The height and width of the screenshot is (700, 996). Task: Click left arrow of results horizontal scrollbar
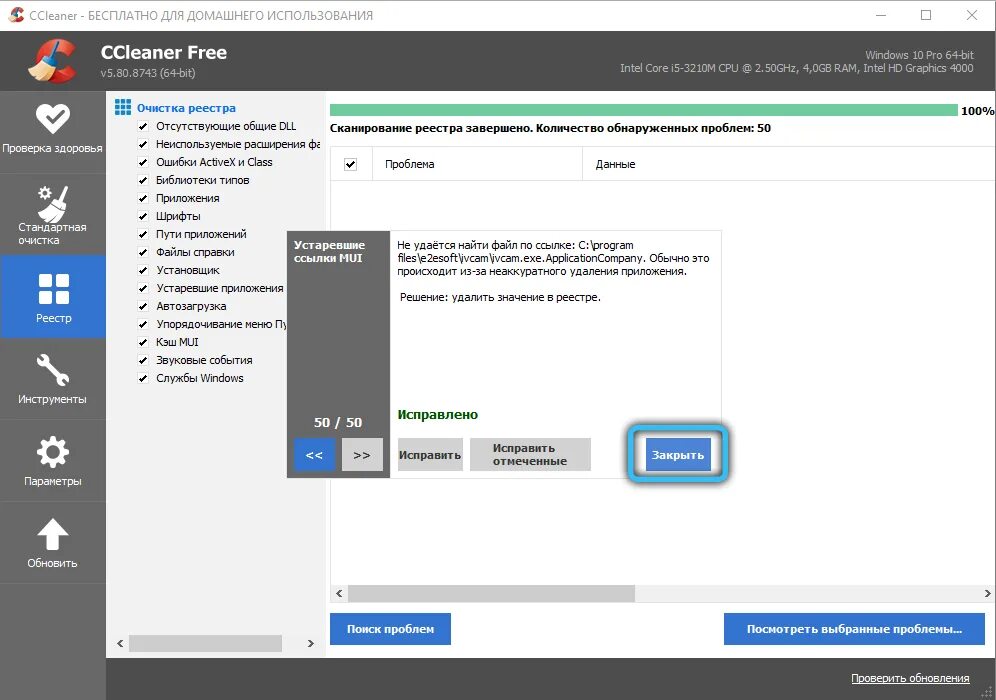(x=339, y=593)
